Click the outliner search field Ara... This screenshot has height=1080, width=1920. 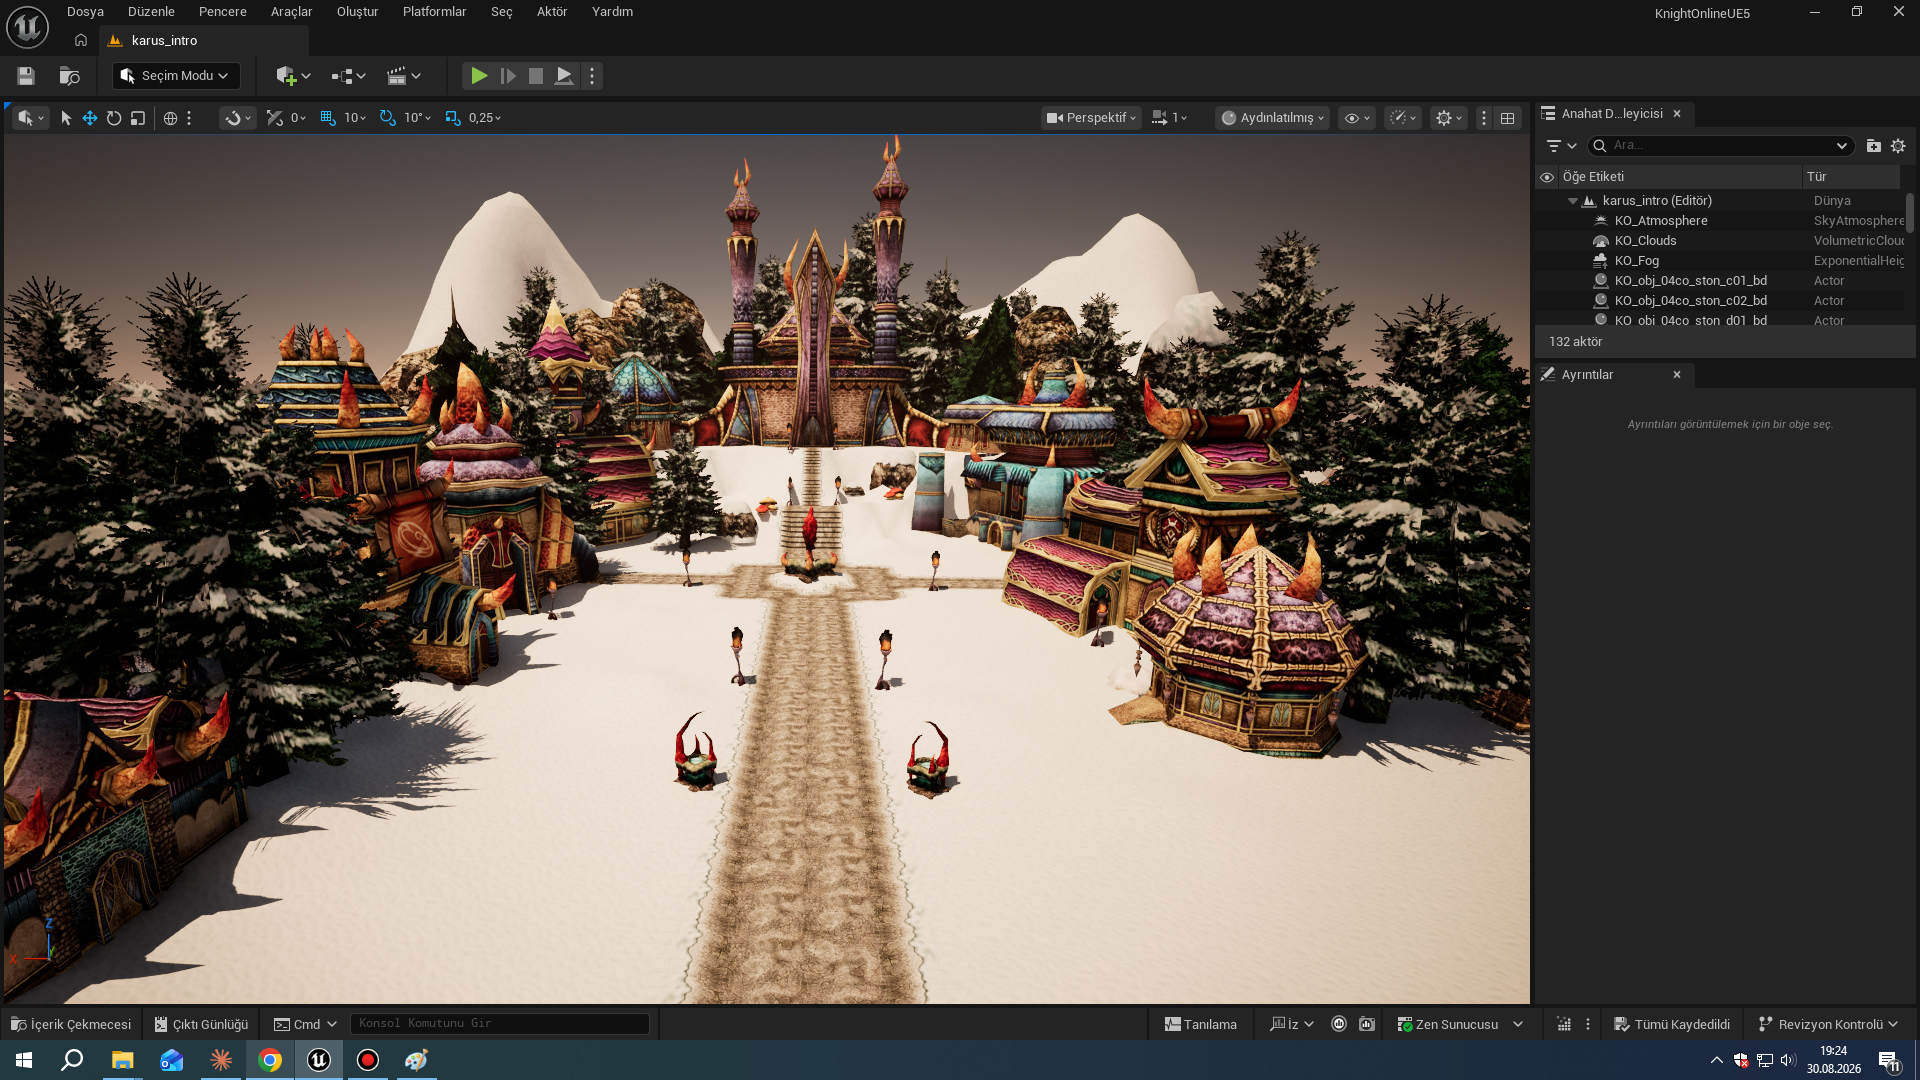tap(1721, 146)
